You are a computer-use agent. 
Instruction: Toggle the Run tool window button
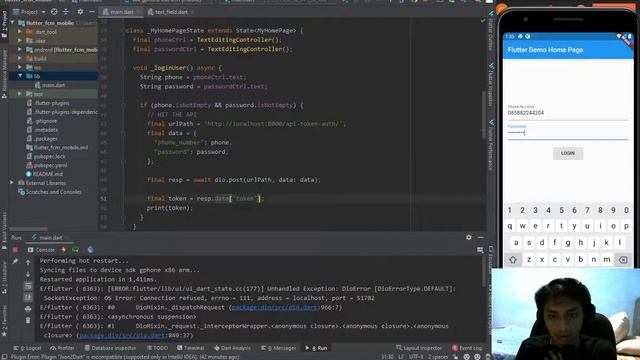click(316, 348)
